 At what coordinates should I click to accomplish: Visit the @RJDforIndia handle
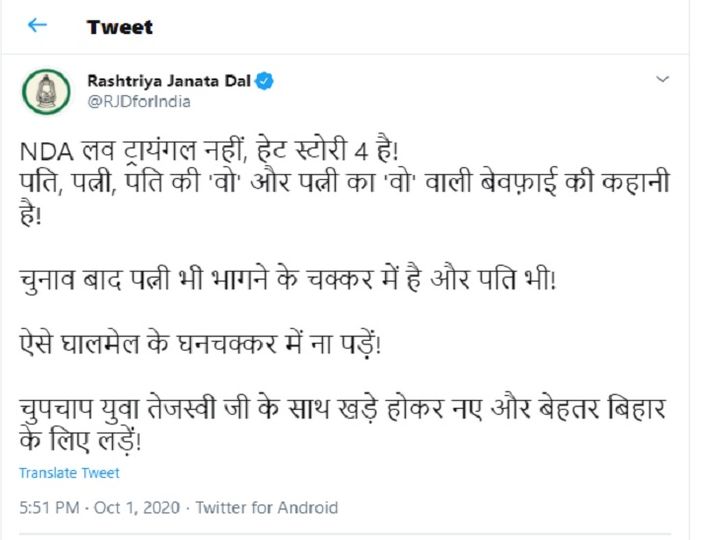point(139,101)
